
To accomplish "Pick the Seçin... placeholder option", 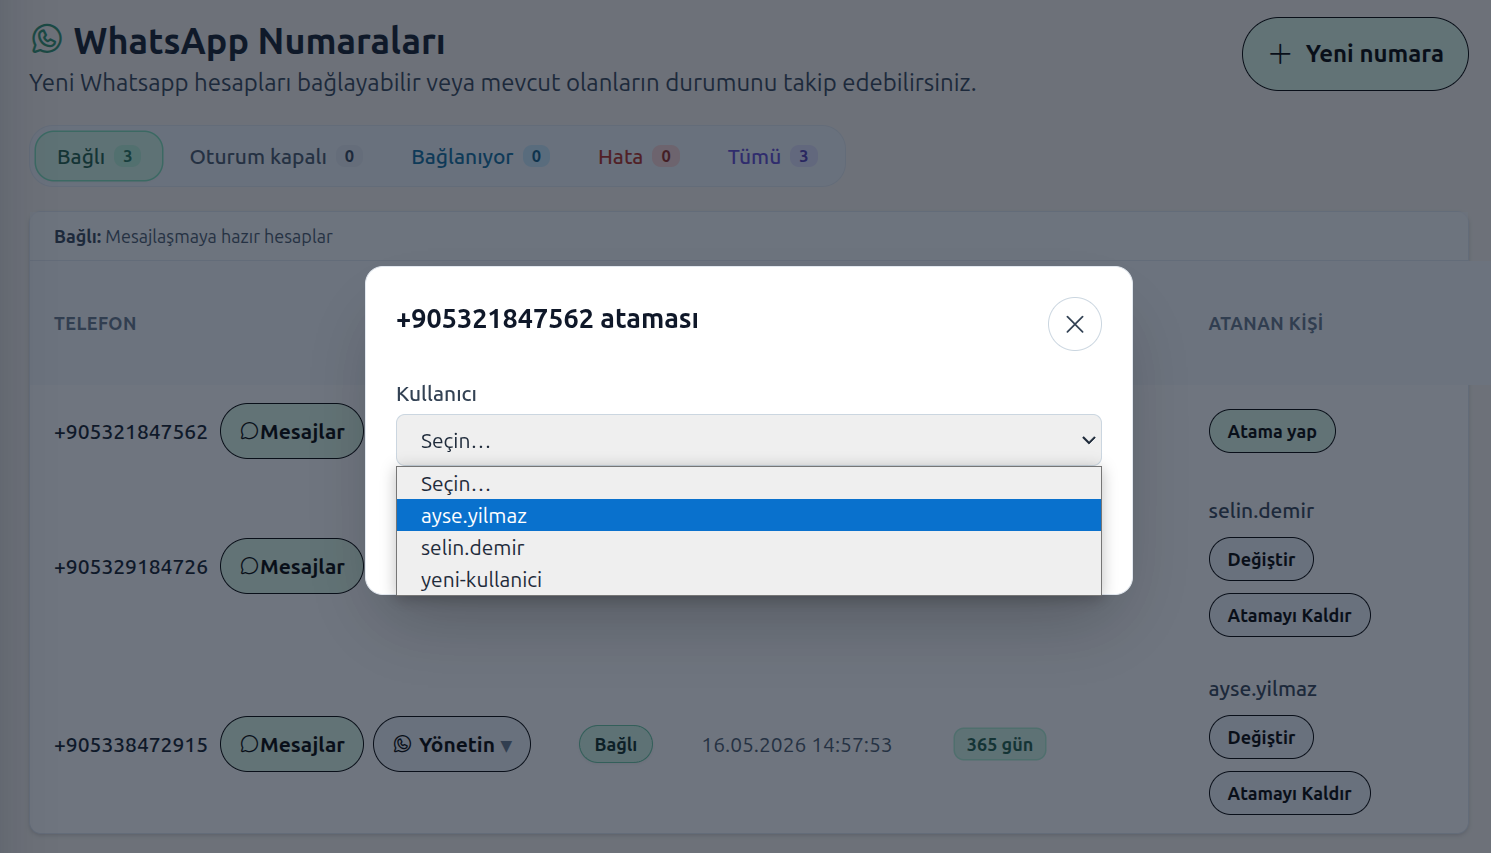I will pyautogui.click(x=748, y=483).
